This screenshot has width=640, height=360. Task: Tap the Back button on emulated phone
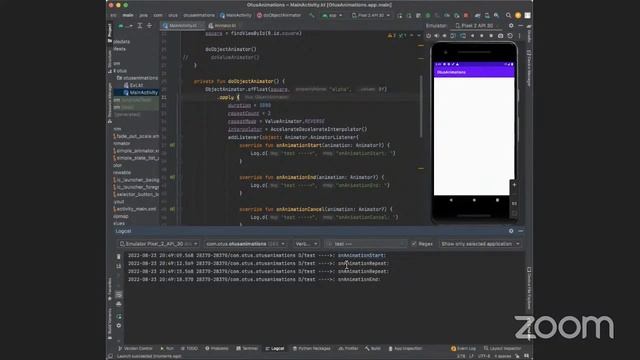click(451, 200)
